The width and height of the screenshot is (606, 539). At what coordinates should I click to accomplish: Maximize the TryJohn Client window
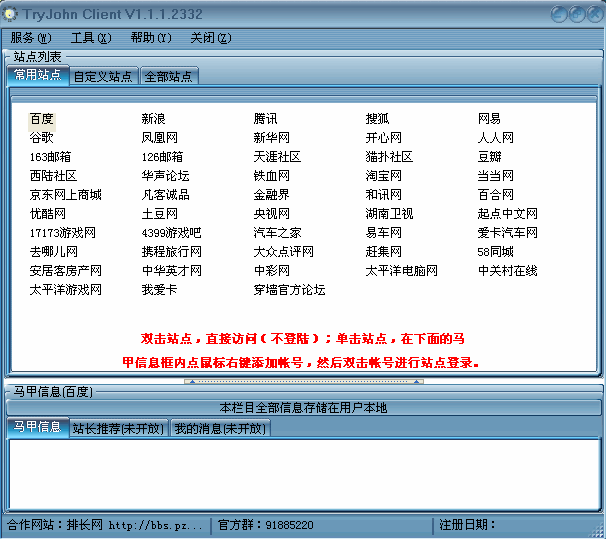577,14
